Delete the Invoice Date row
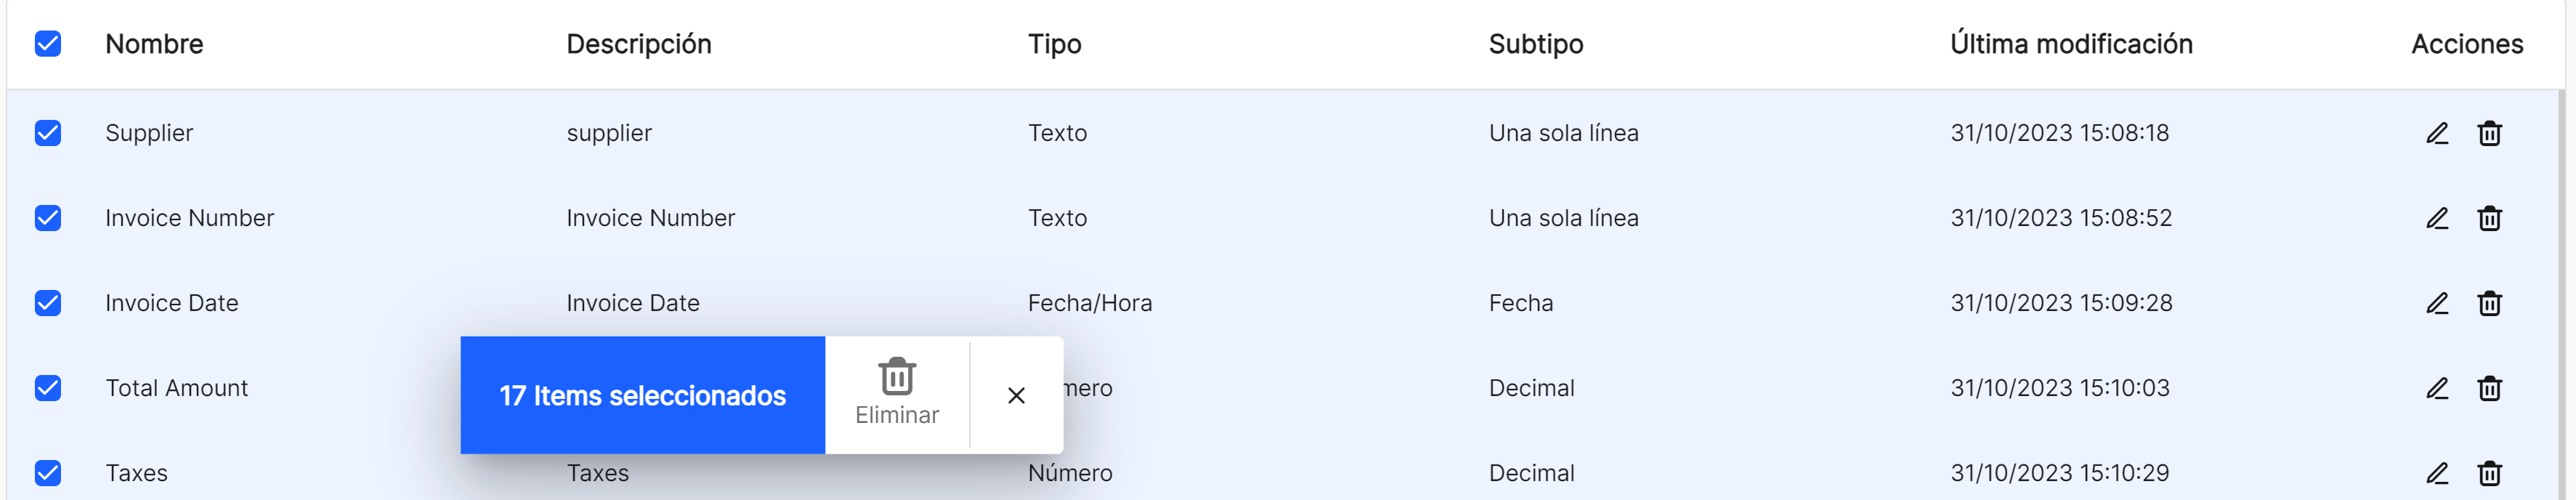The width and height of the screenshot is (2576, 500). [x=2489, y=303]
